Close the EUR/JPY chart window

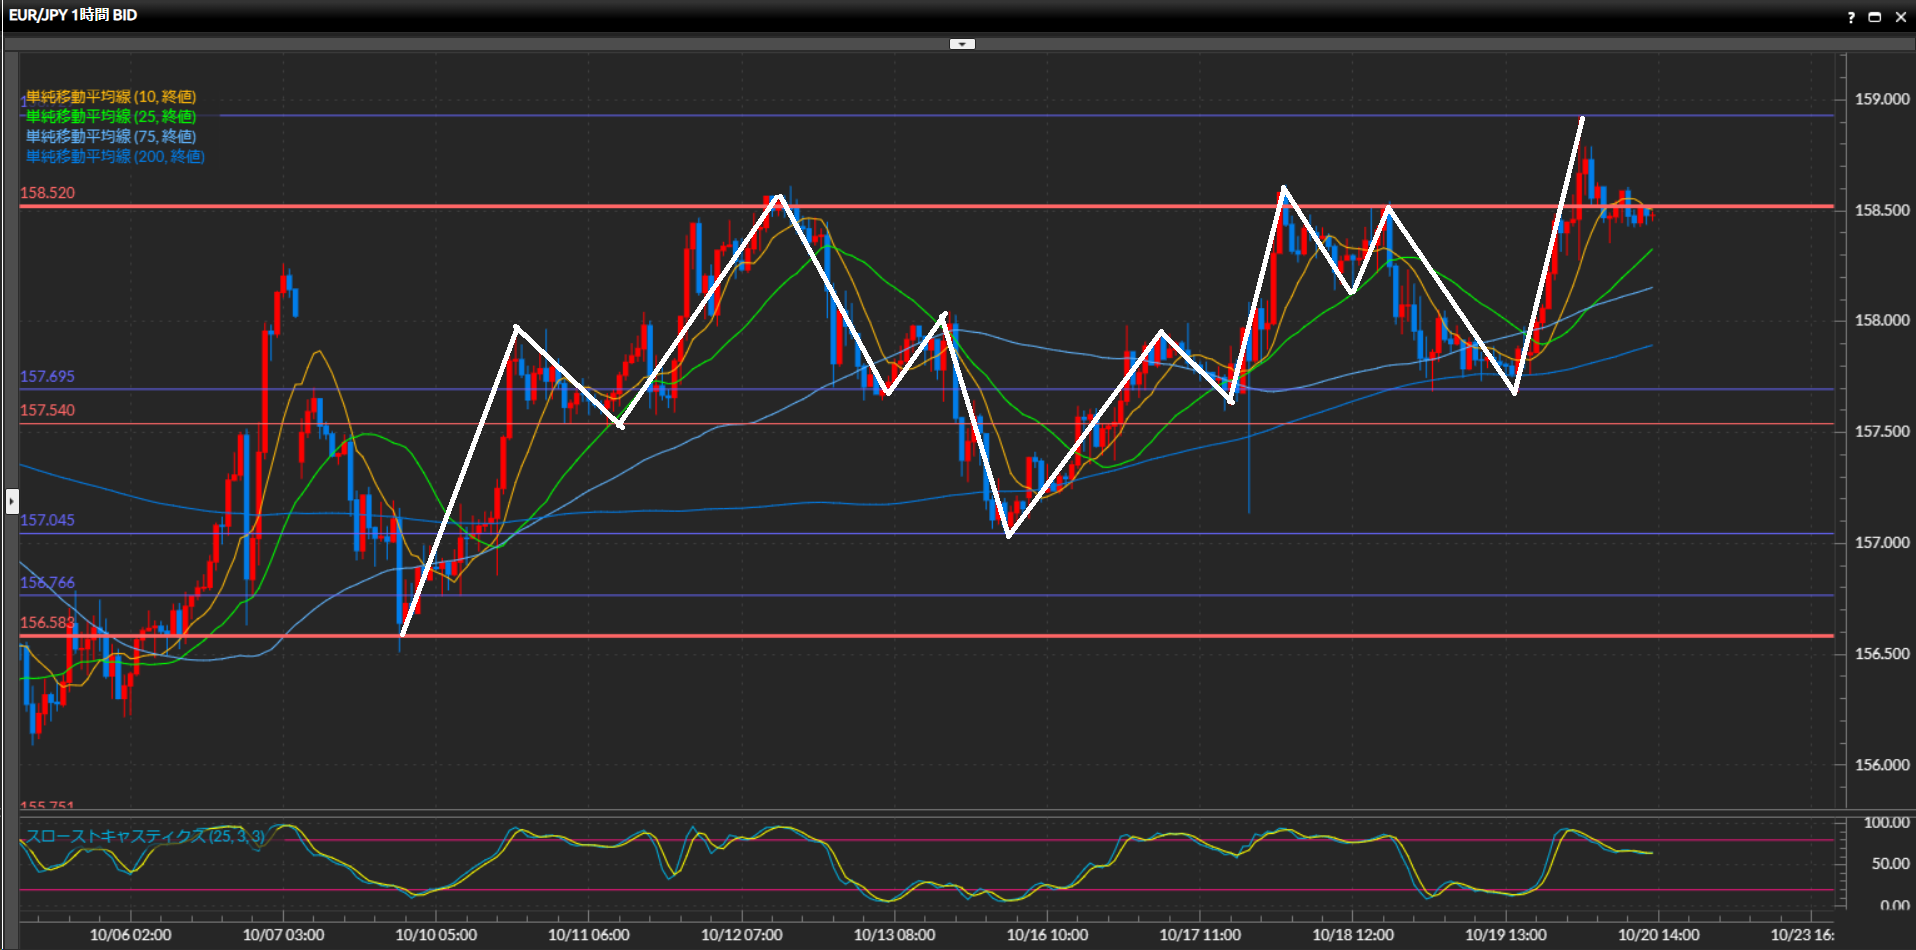click(1900, 17)
